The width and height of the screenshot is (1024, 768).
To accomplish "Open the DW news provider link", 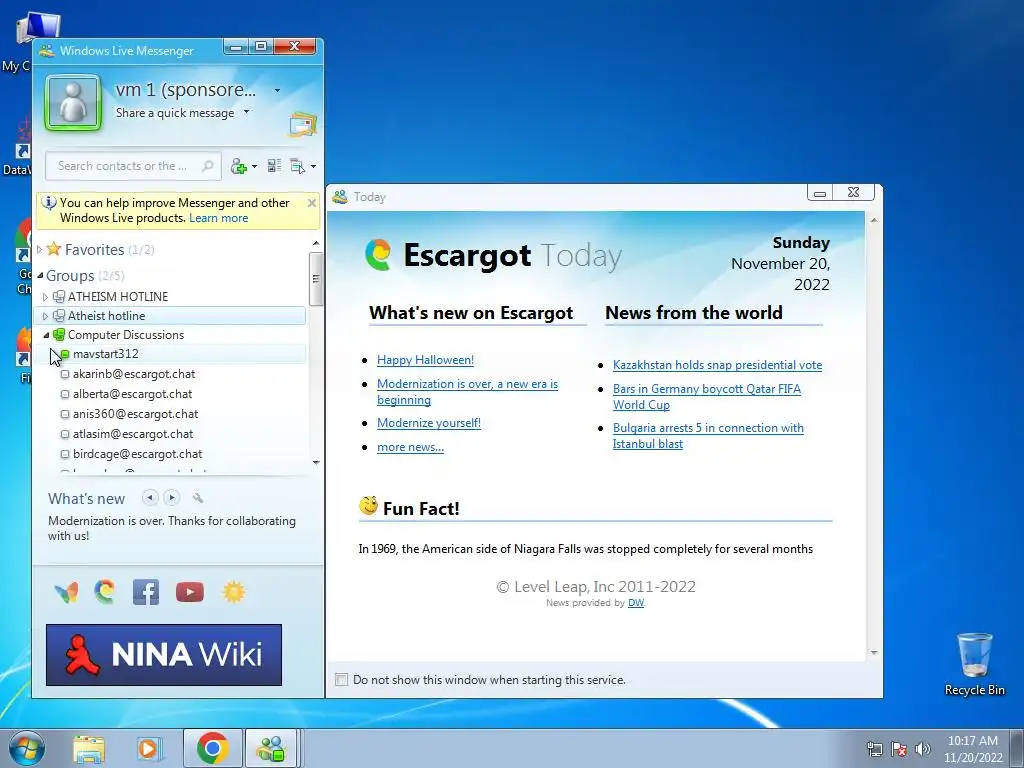I will click(x=635, y=603).
